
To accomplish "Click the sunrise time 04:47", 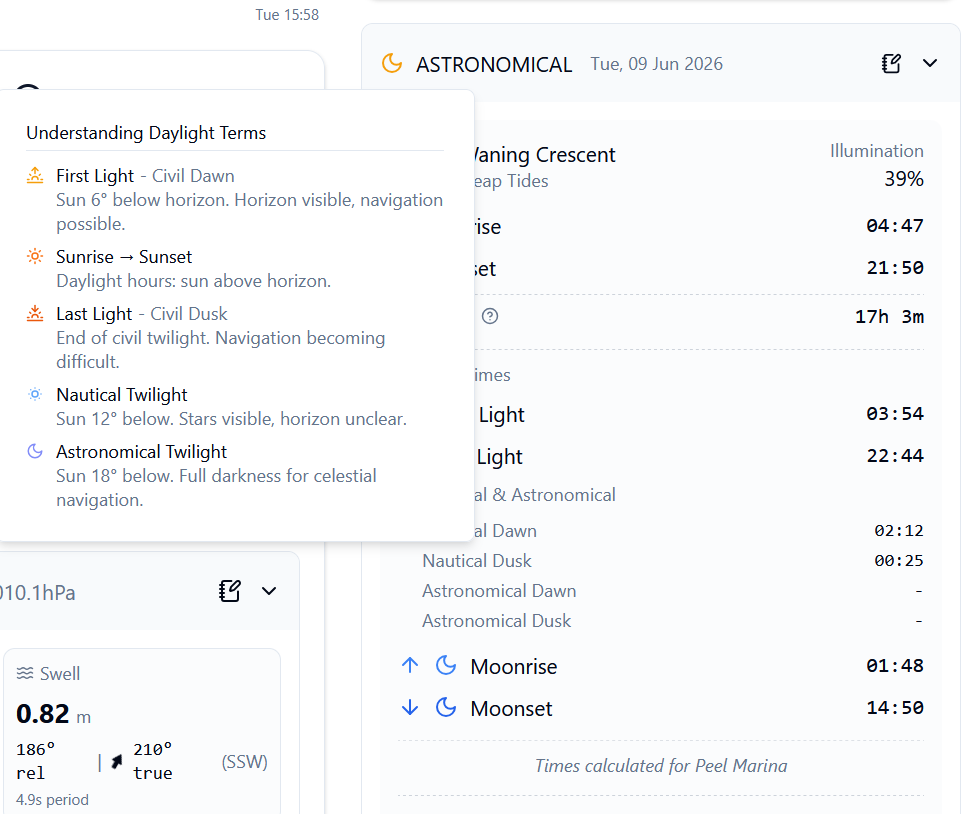I will click(x=895, y=226).
